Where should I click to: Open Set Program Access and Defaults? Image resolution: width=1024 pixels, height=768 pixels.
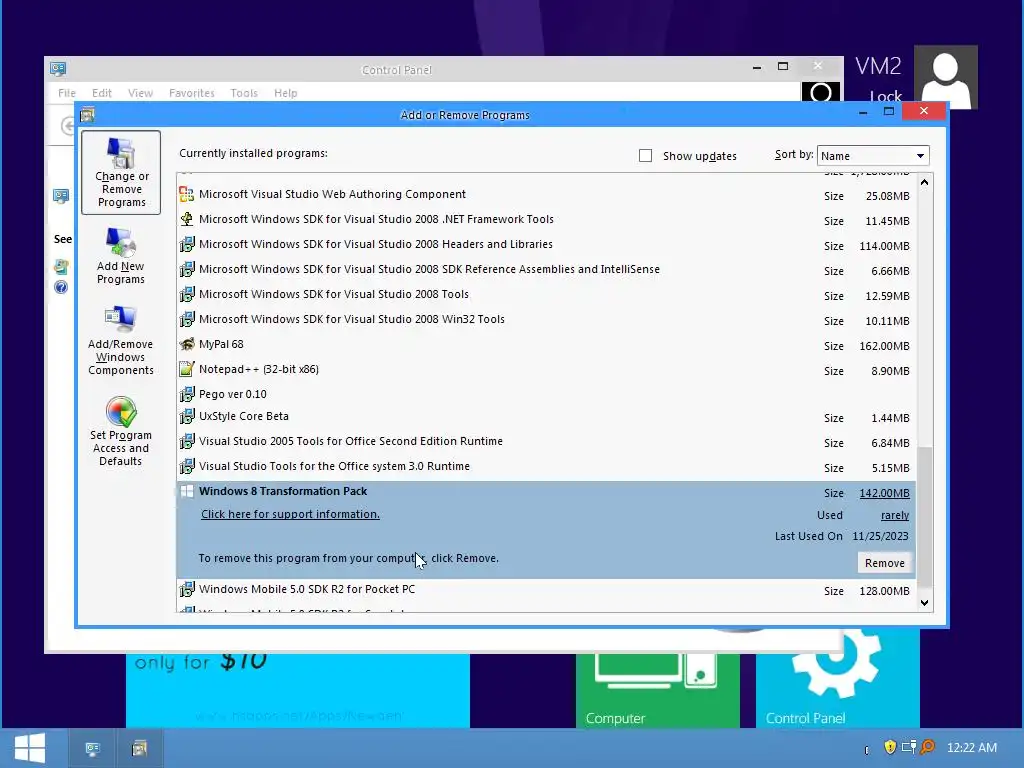click(121, 431)
